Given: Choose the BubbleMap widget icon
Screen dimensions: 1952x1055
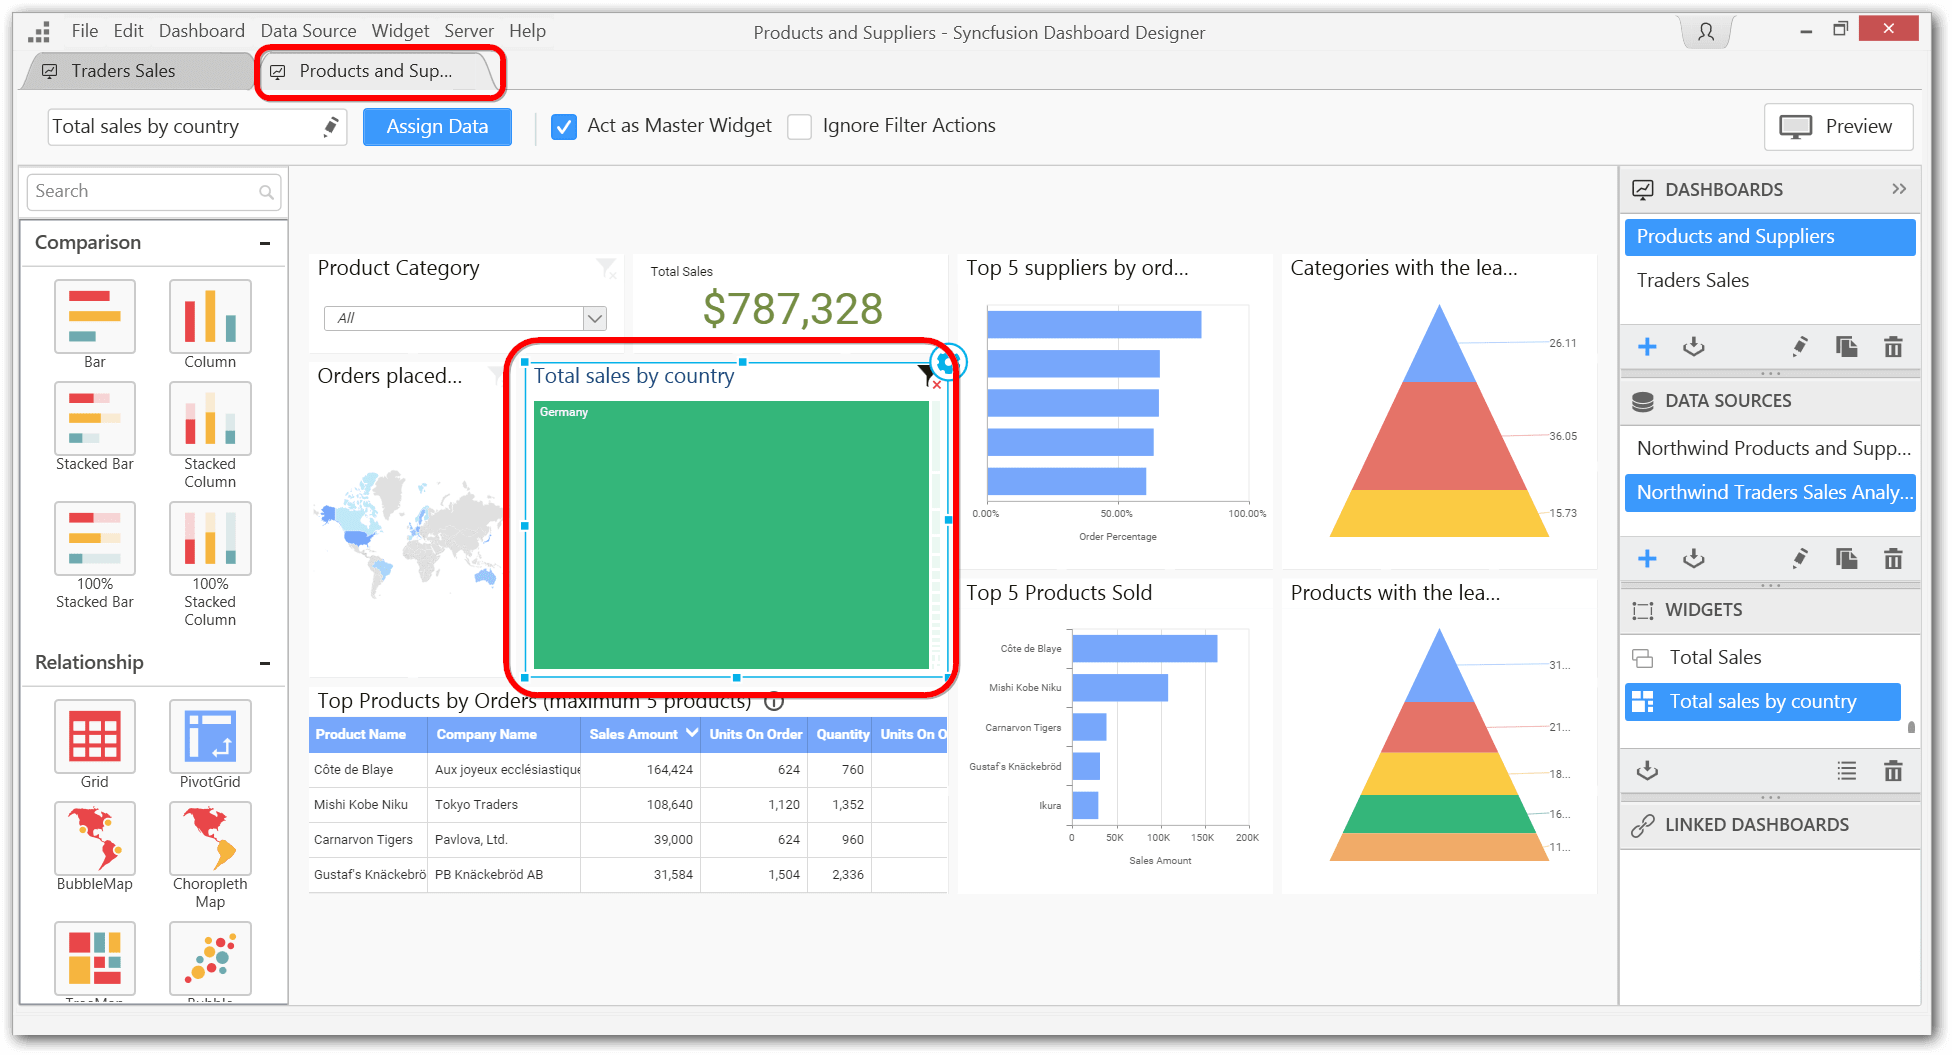Looking at the screenshot, I should [x=95, y=839].
